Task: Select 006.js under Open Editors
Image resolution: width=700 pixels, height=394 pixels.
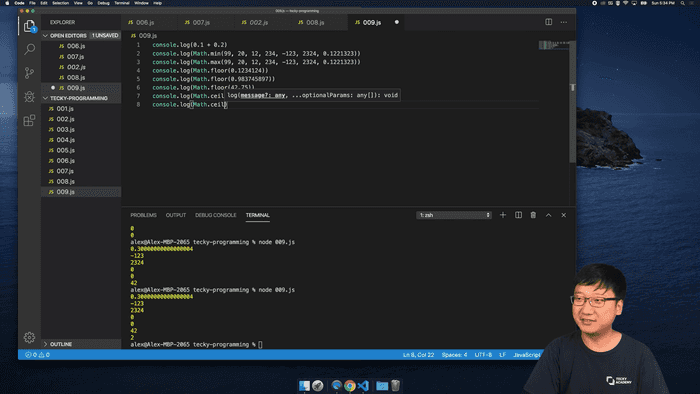Action: [81, 46]
